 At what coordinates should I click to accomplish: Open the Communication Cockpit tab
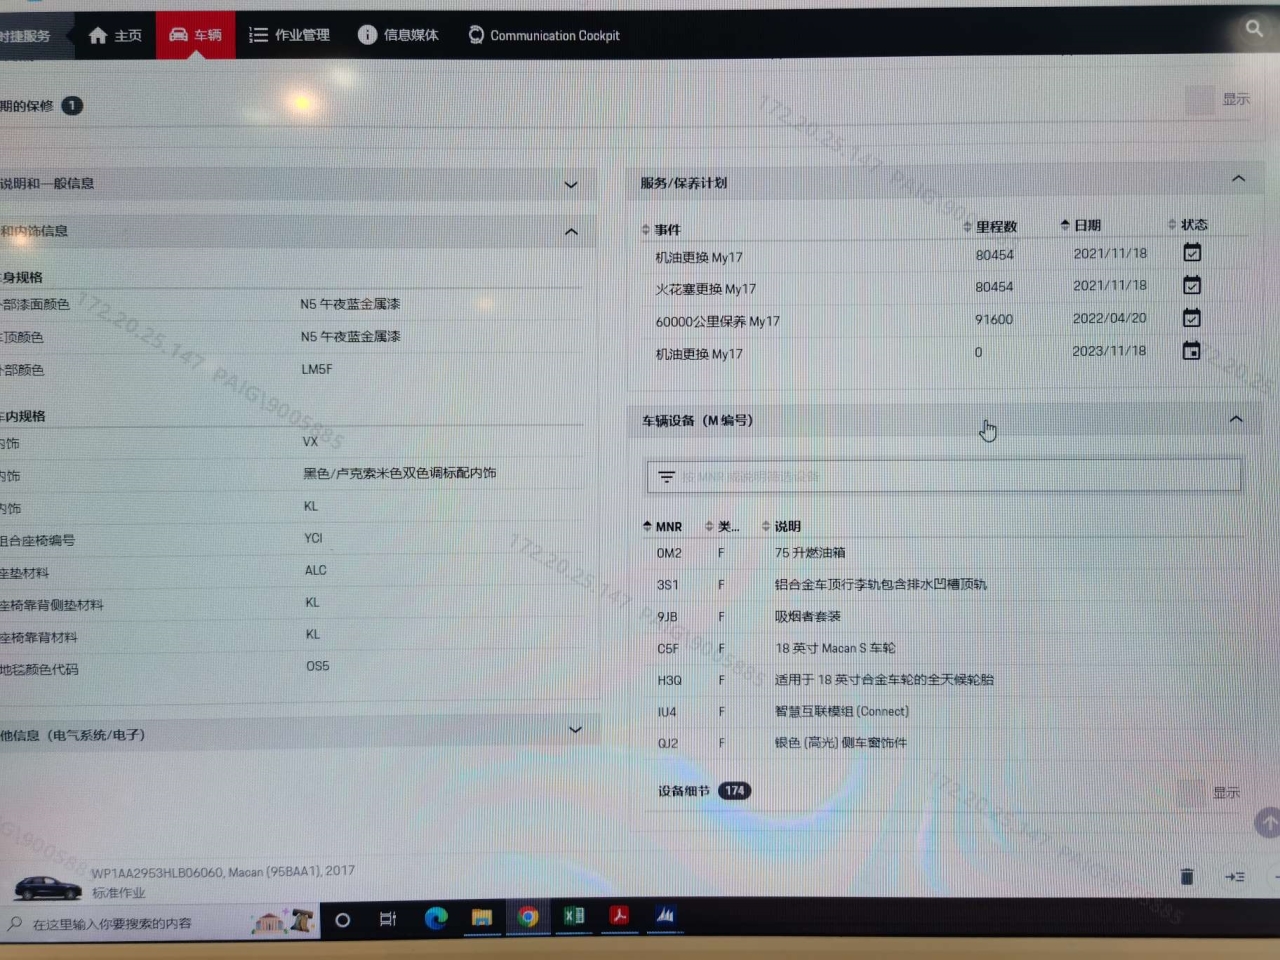point(544,35)
